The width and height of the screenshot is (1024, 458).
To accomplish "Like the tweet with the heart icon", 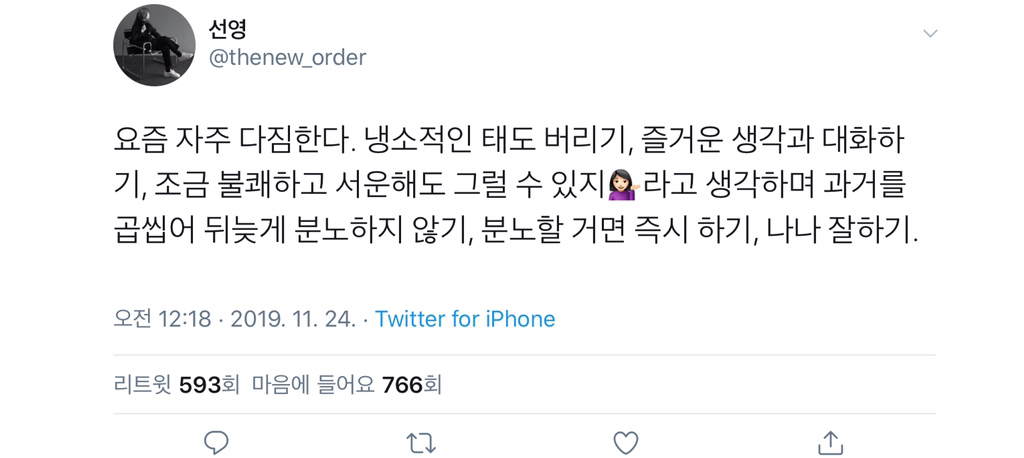I will pyautogui.click(x=626, y=443).
